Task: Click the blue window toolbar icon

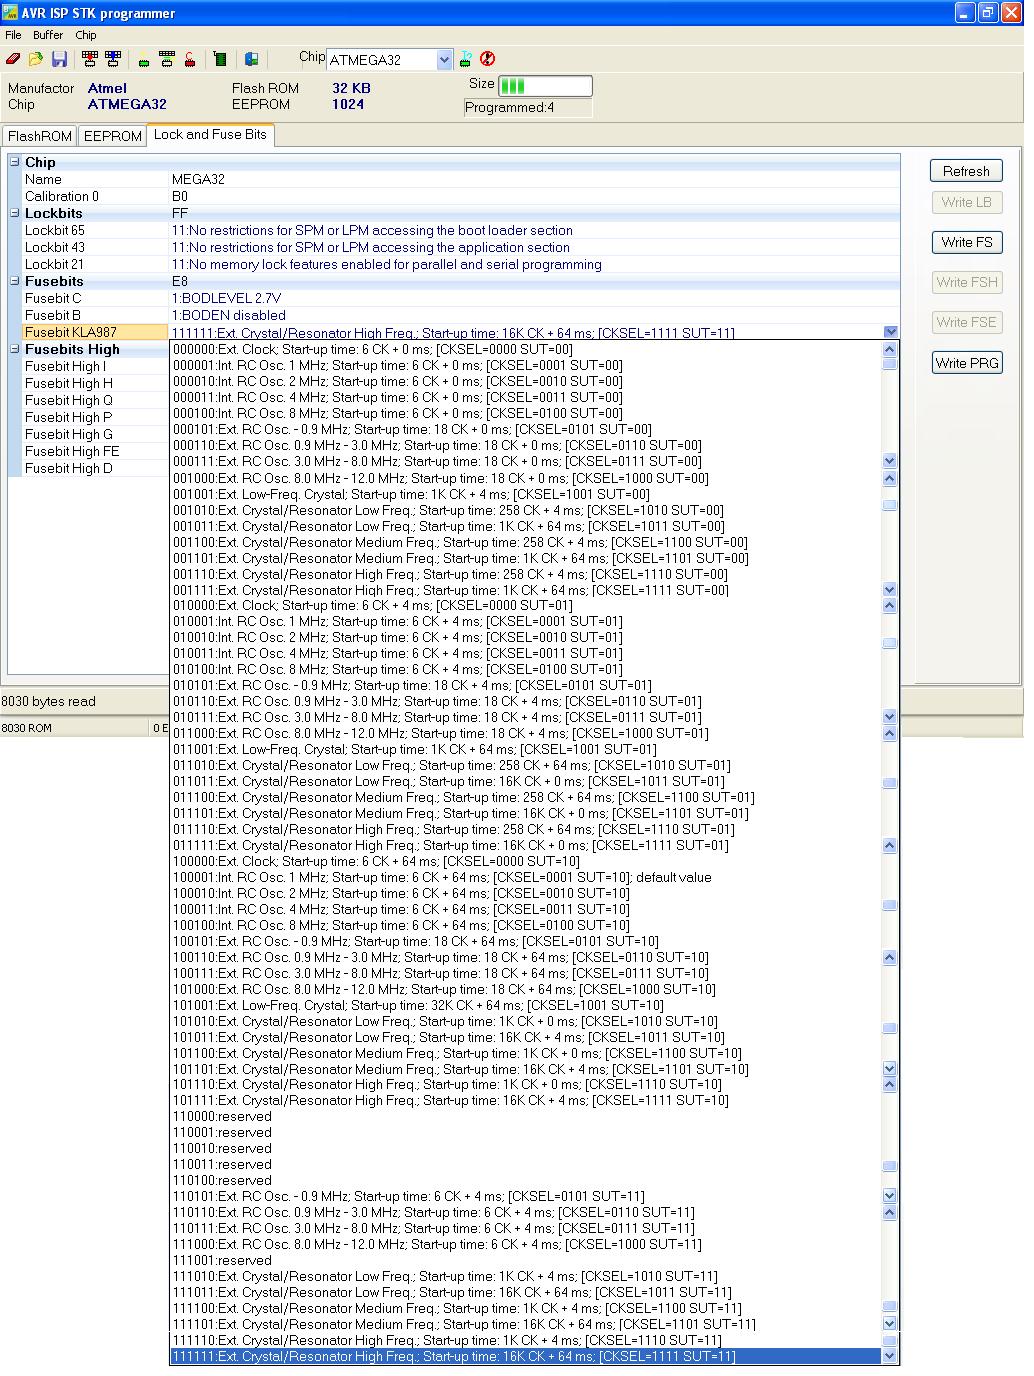Action: 251,59
